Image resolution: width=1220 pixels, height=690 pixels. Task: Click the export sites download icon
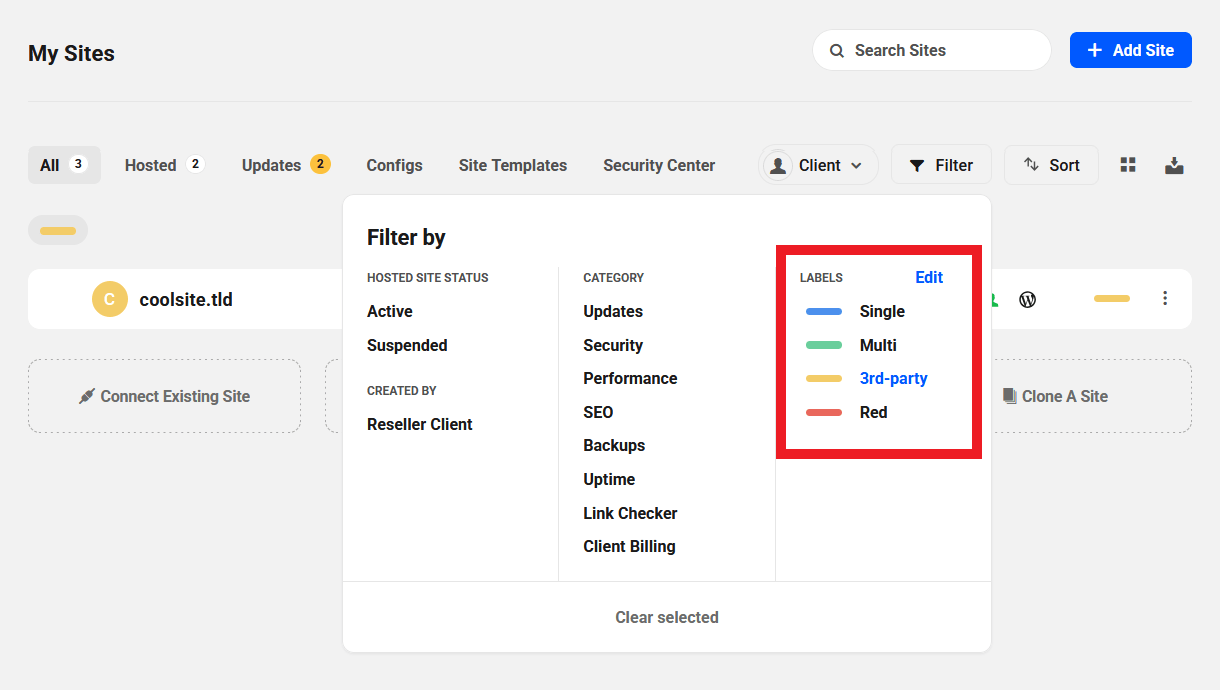tap(1174, 165)
